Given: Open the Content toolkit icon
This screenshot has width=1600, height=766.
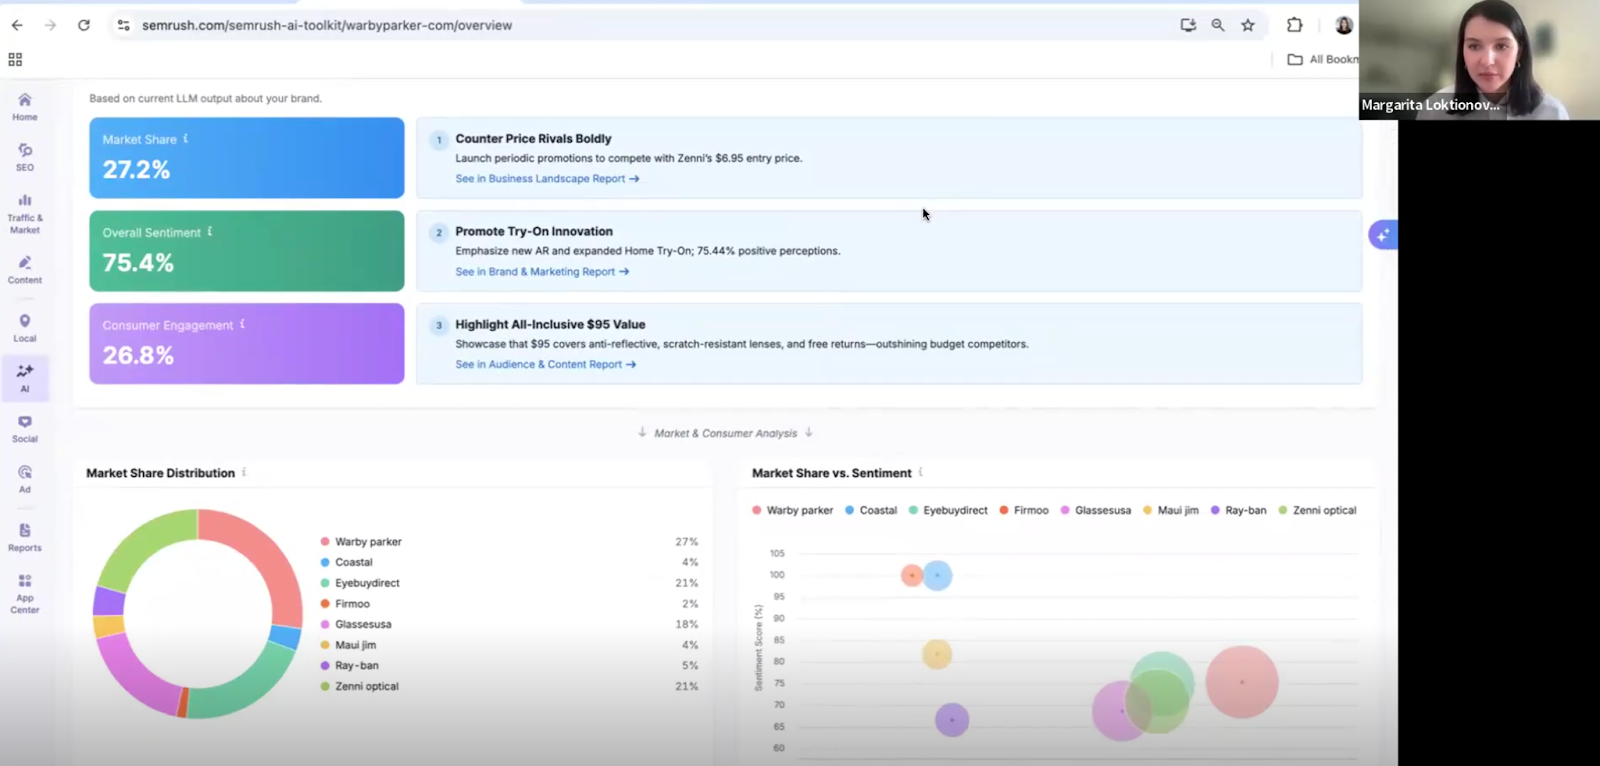Looking at the screenshot, I should (x=25, y=268).
